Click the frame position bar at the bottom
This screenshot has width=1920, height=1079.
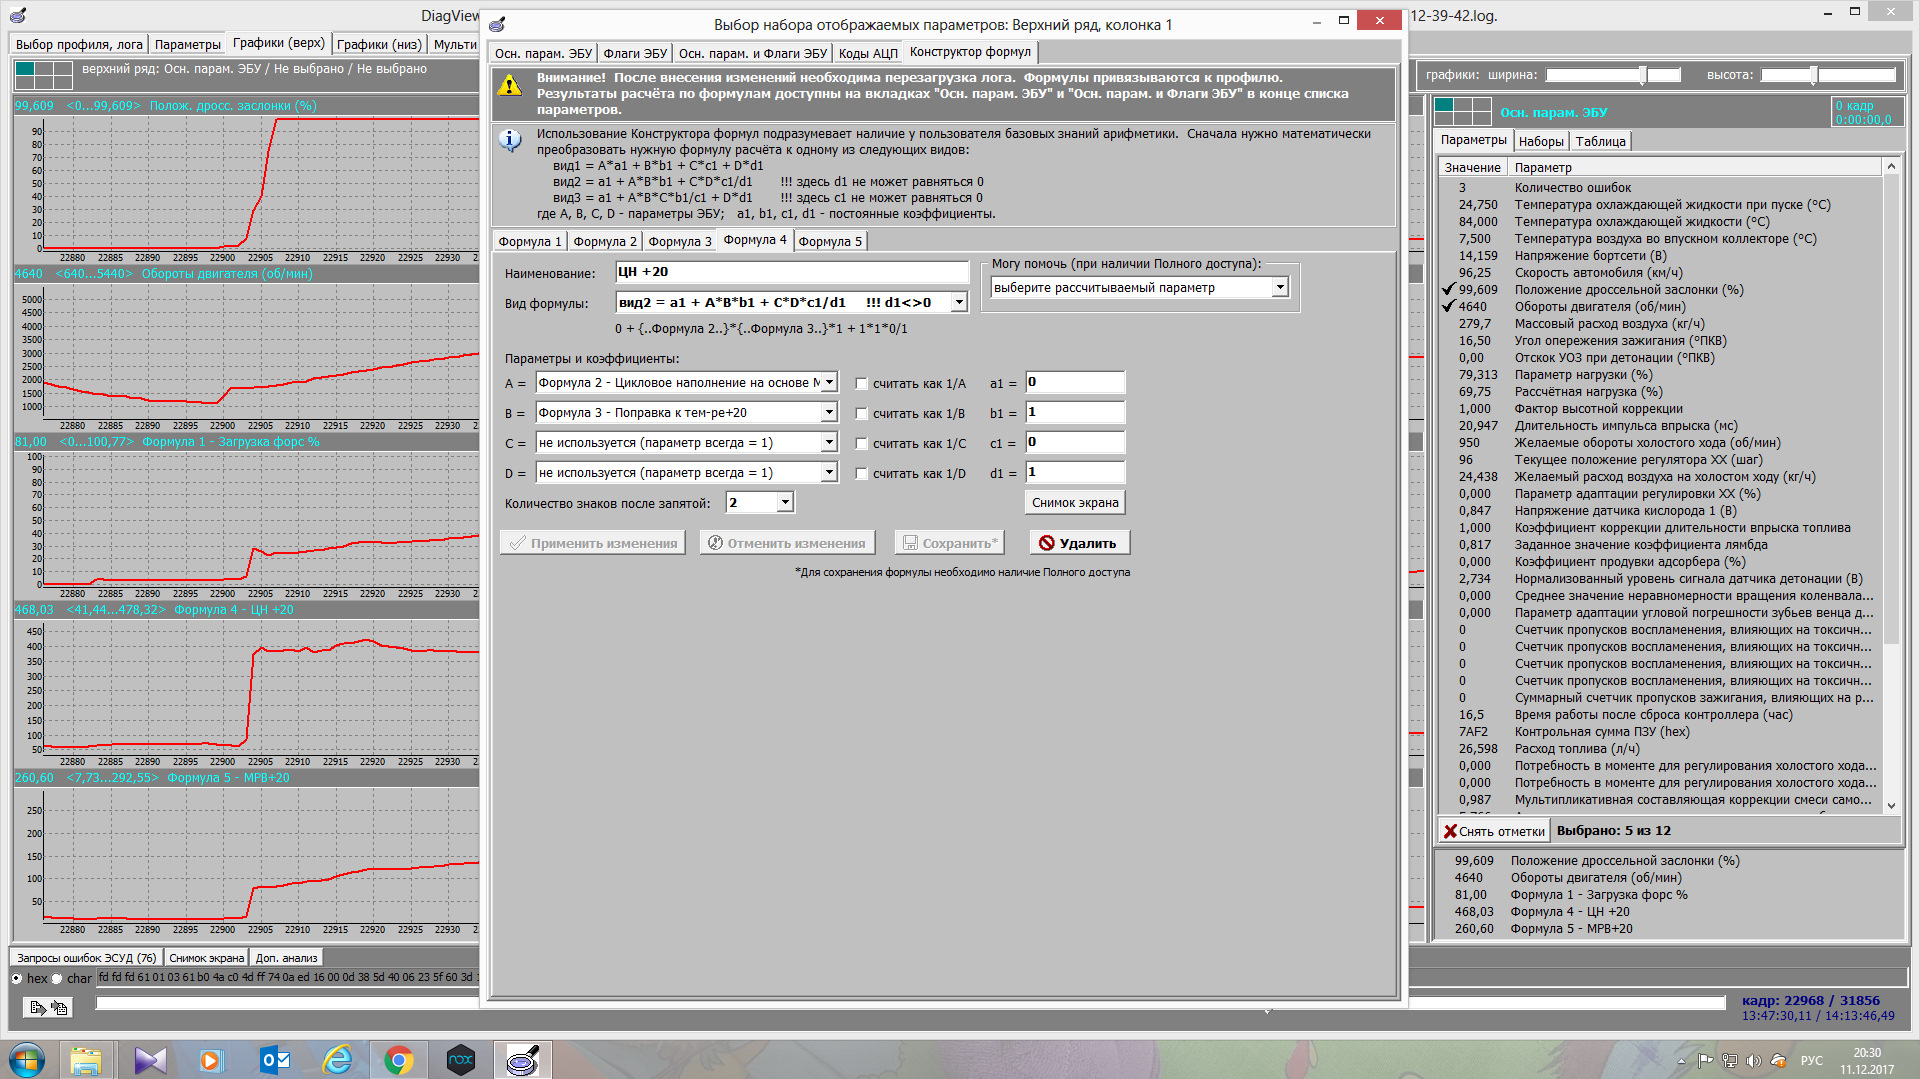pyautogui.click(x=911, y=1003)
